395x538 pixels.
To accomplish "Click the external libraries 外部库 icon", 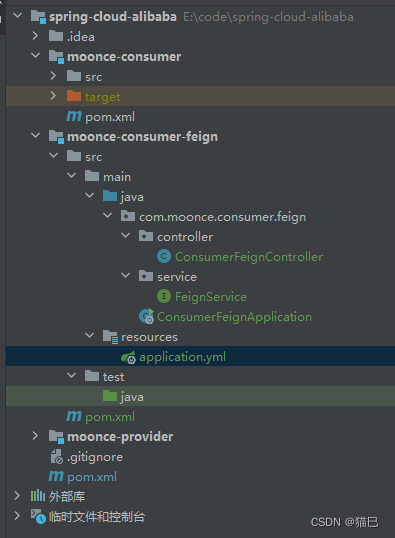I will [38, 496].
